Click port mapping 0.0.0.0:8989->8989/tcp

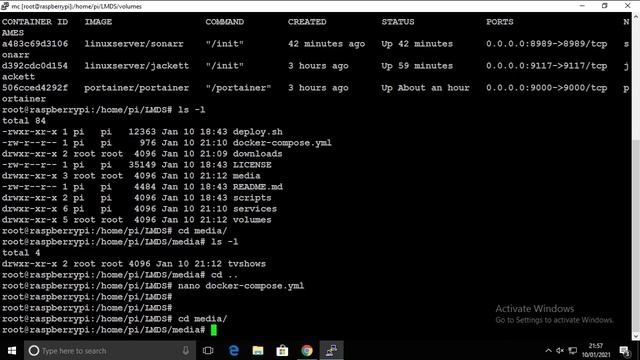pyautogui.click(x=547, y=44)
